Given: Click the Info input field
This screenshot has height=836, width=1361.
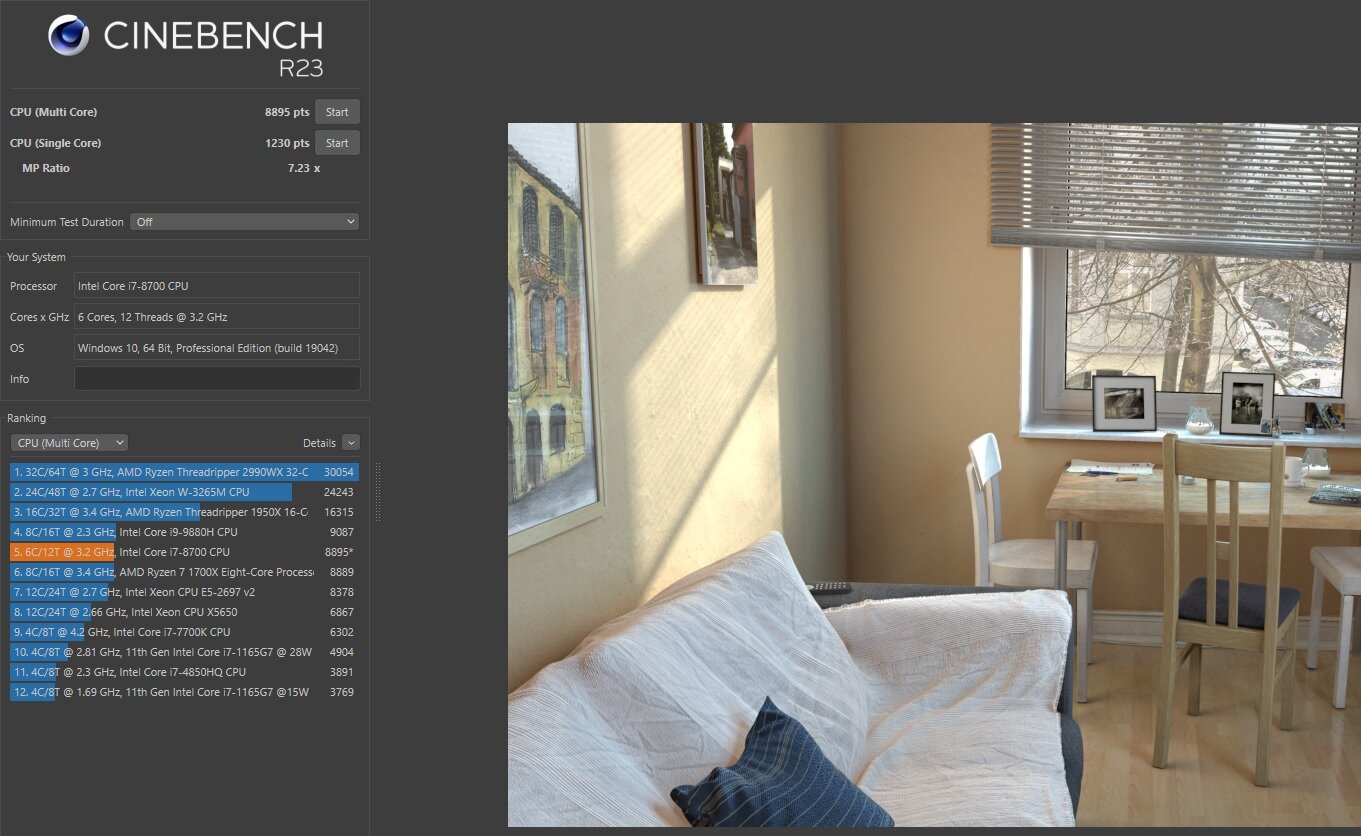Looking at the screenshot, I should click(x=217, y=379).
